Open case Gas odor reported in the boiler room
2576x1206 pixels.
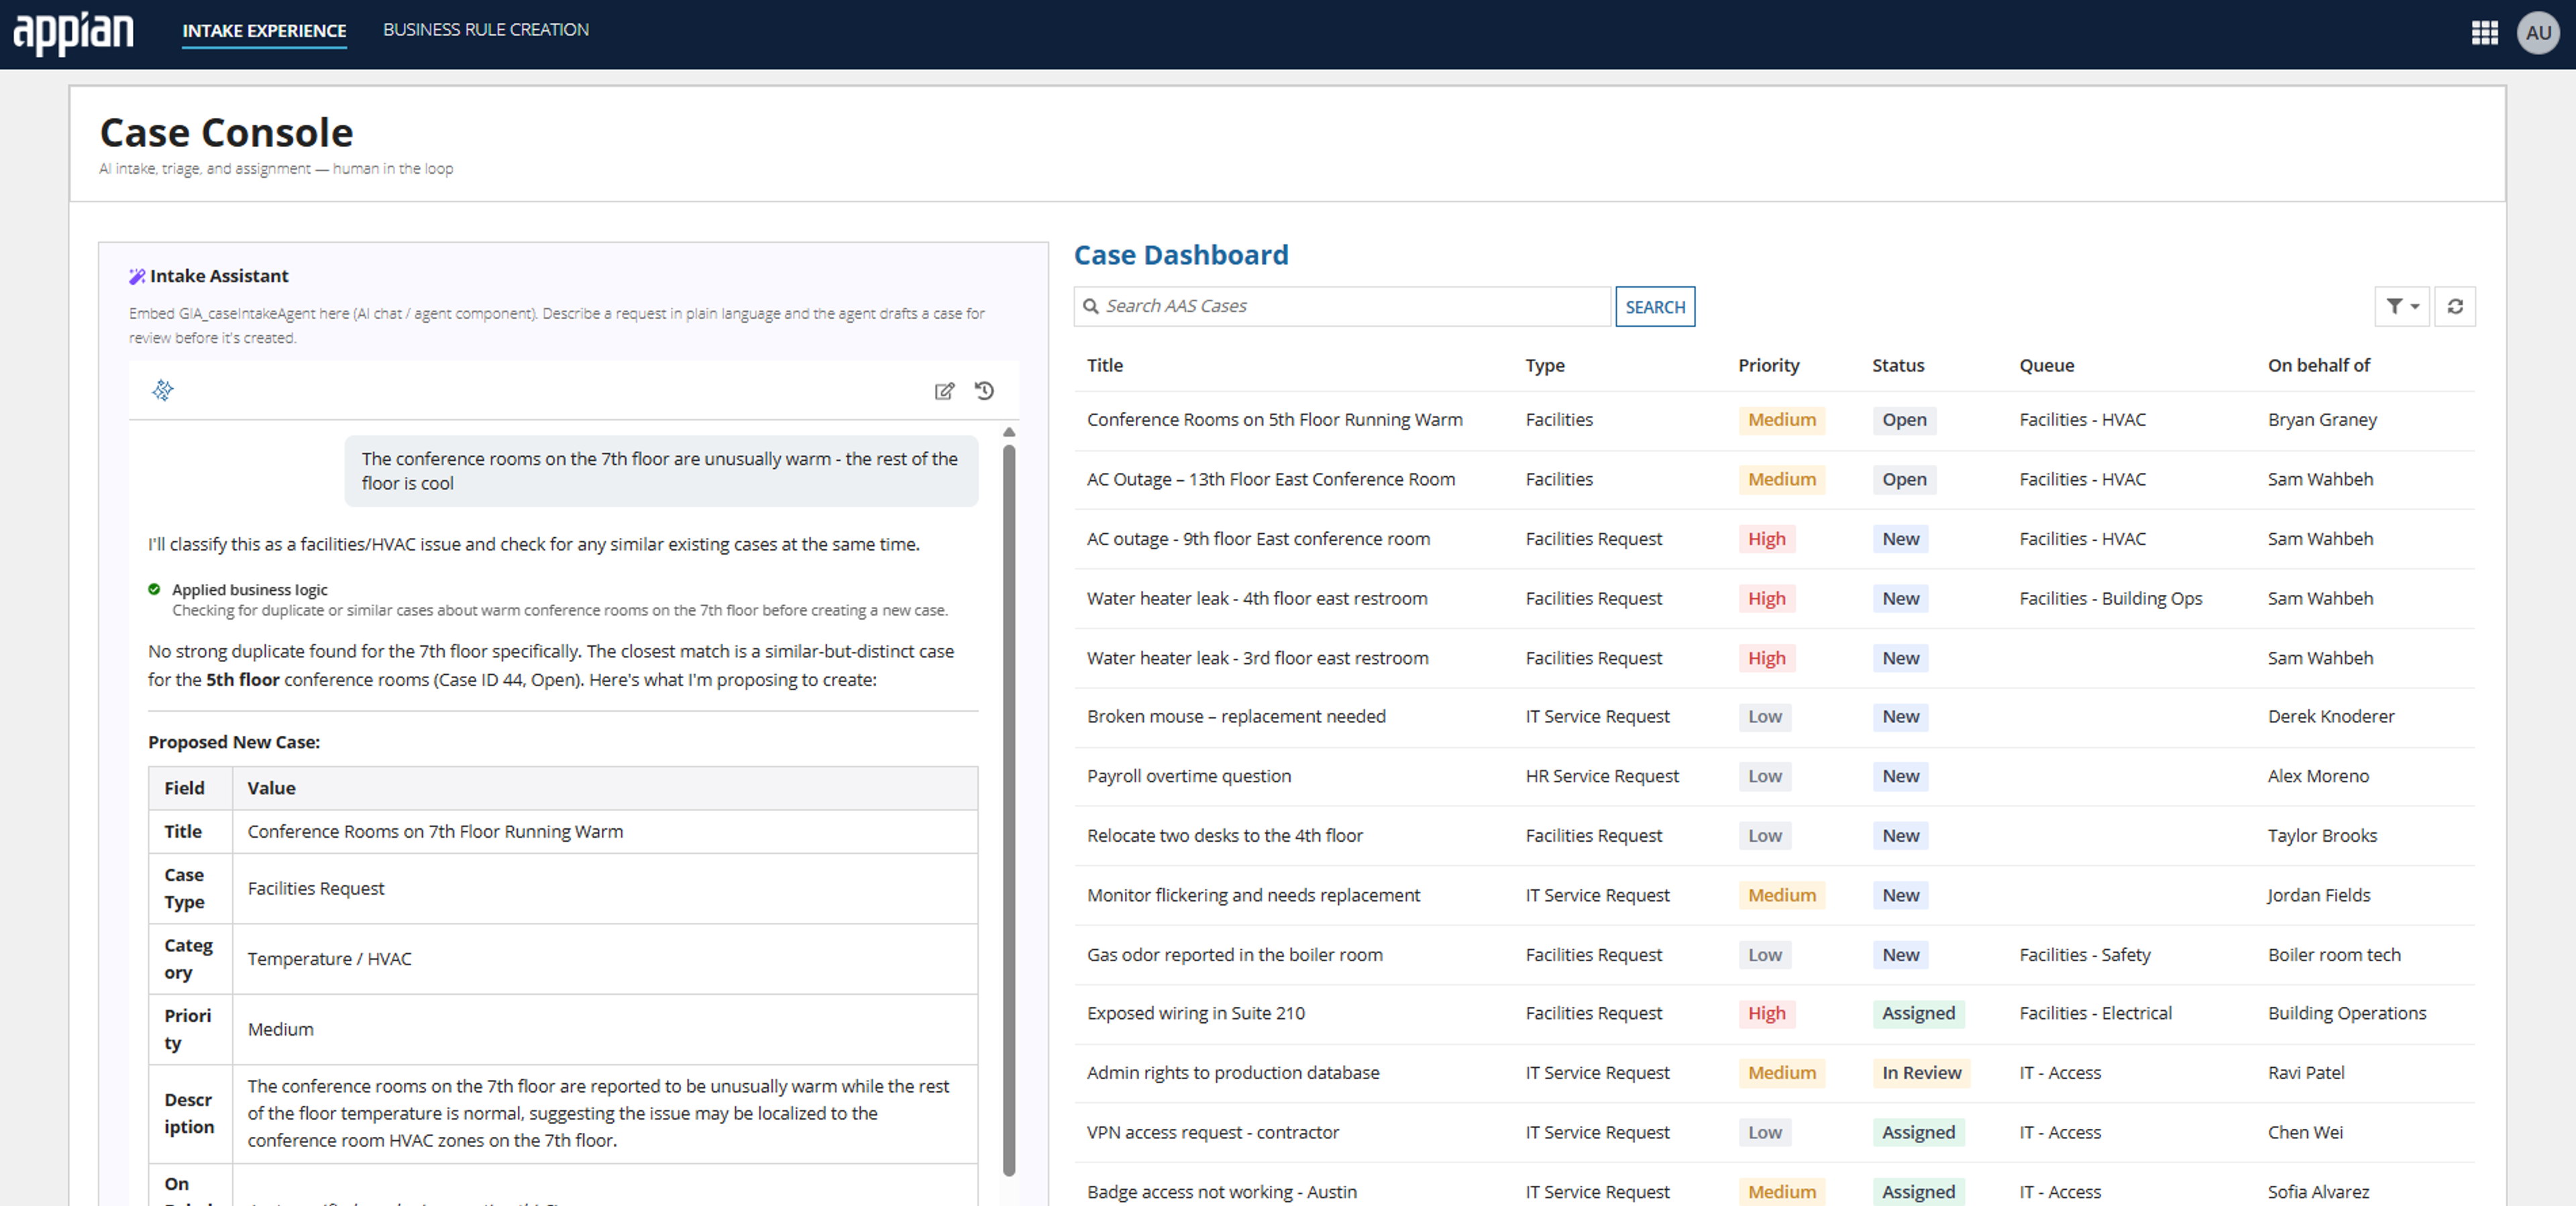(x=1235, y=955)
